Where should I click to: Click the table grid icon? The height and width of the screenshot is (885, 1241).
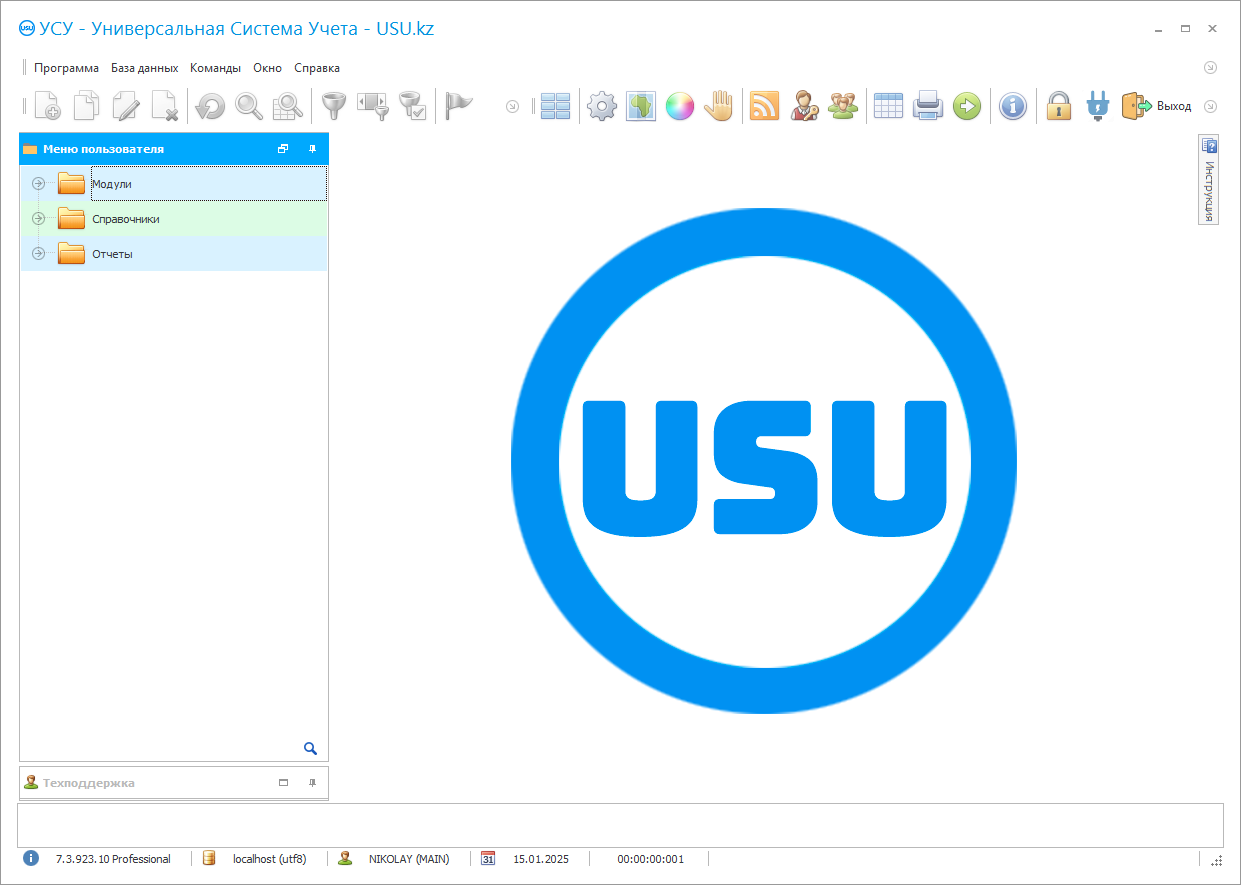pyautogui.click(x=888, y=106)
